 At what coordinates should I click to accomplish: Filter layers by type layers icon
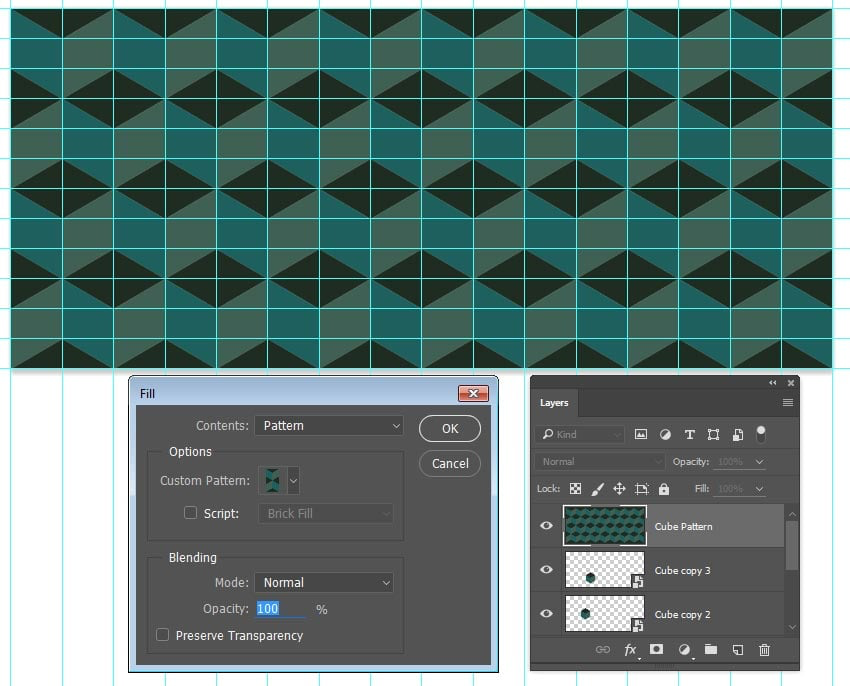click(690, 434)
